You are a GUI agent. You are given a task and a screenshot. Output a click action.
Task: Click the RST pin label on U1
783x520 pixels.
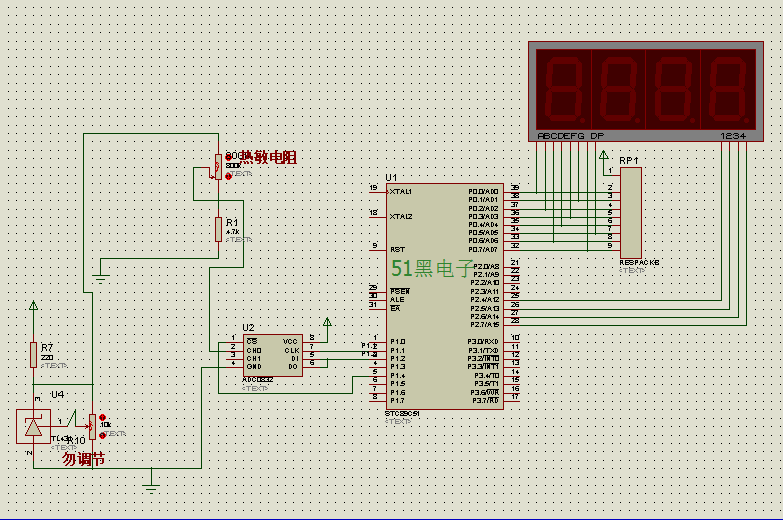(397, 249)
